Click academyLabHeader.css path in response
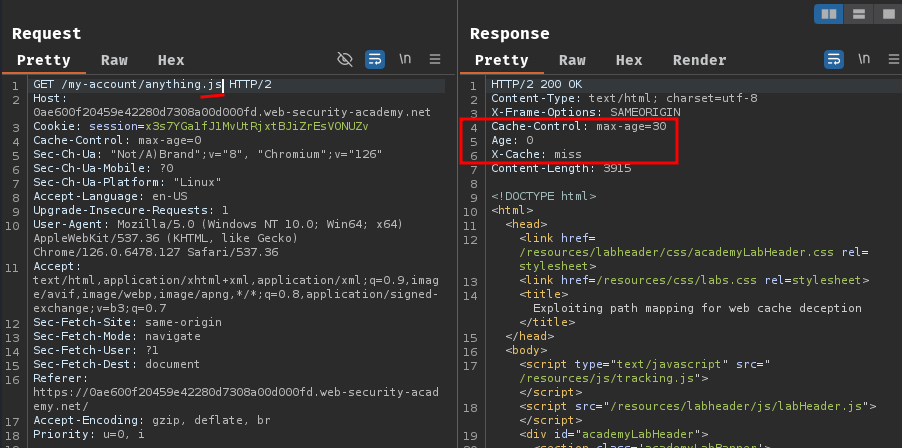The width and height of the screenshot is (902, 448). pyautogui.click(x=677, y=252)
